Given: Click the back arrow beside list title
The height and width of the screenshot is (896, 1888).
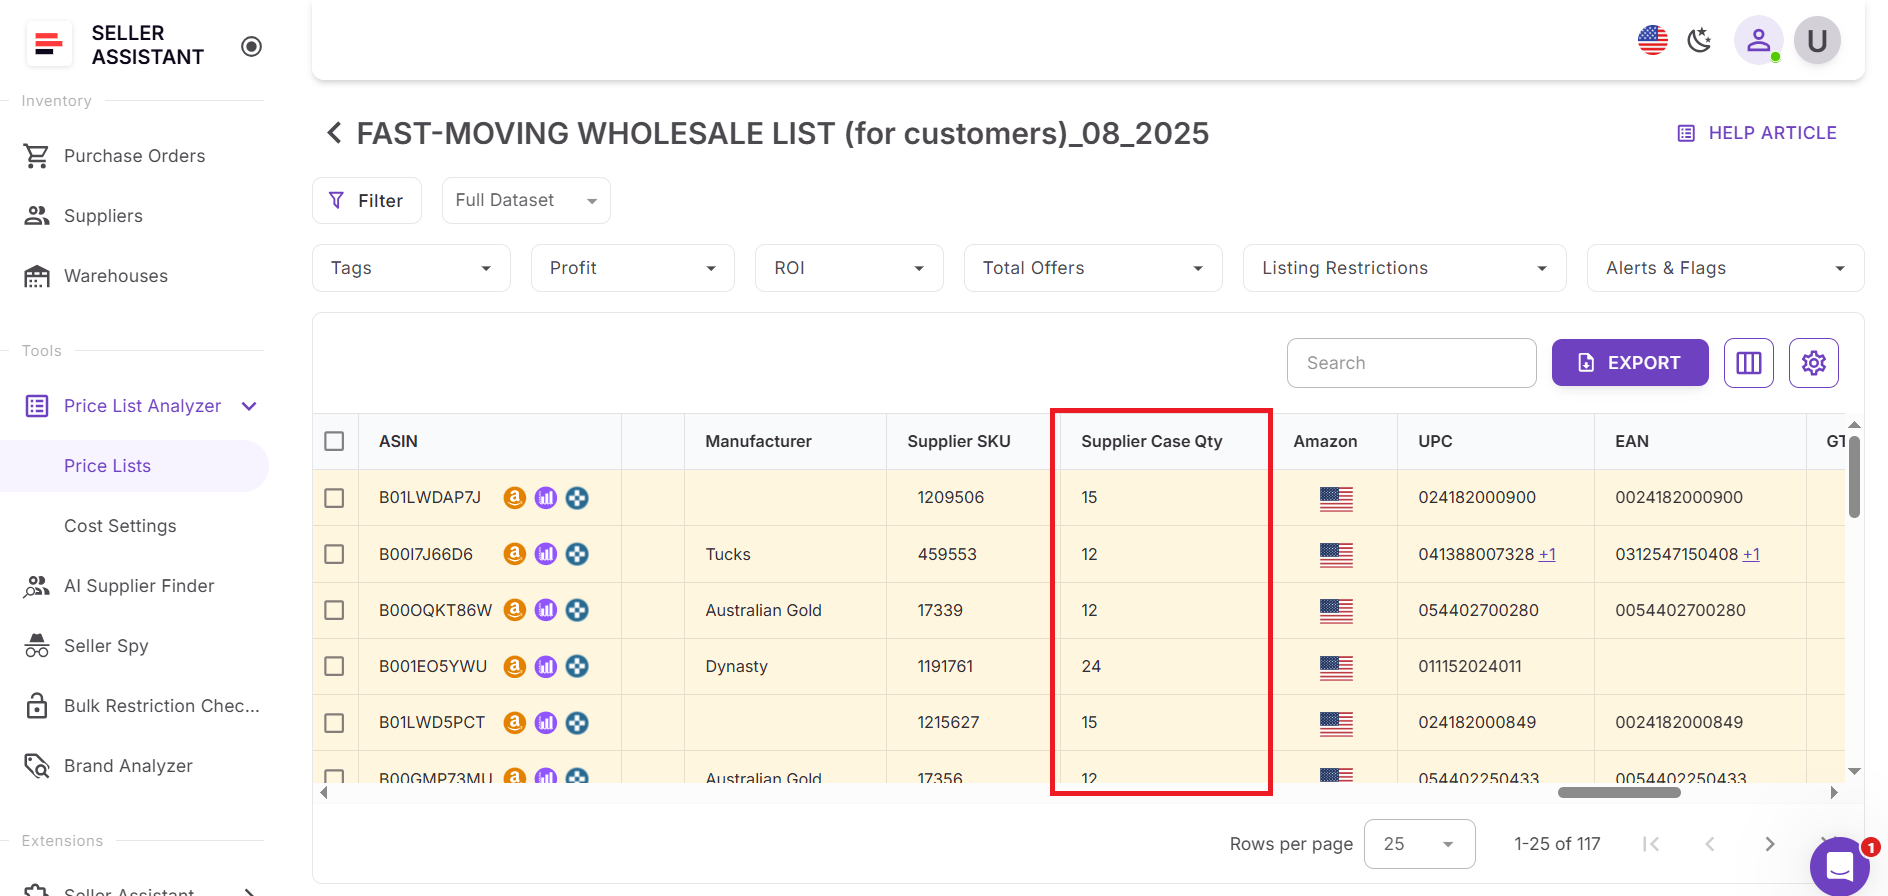Looking at the screenshot, I should (334, 133).
